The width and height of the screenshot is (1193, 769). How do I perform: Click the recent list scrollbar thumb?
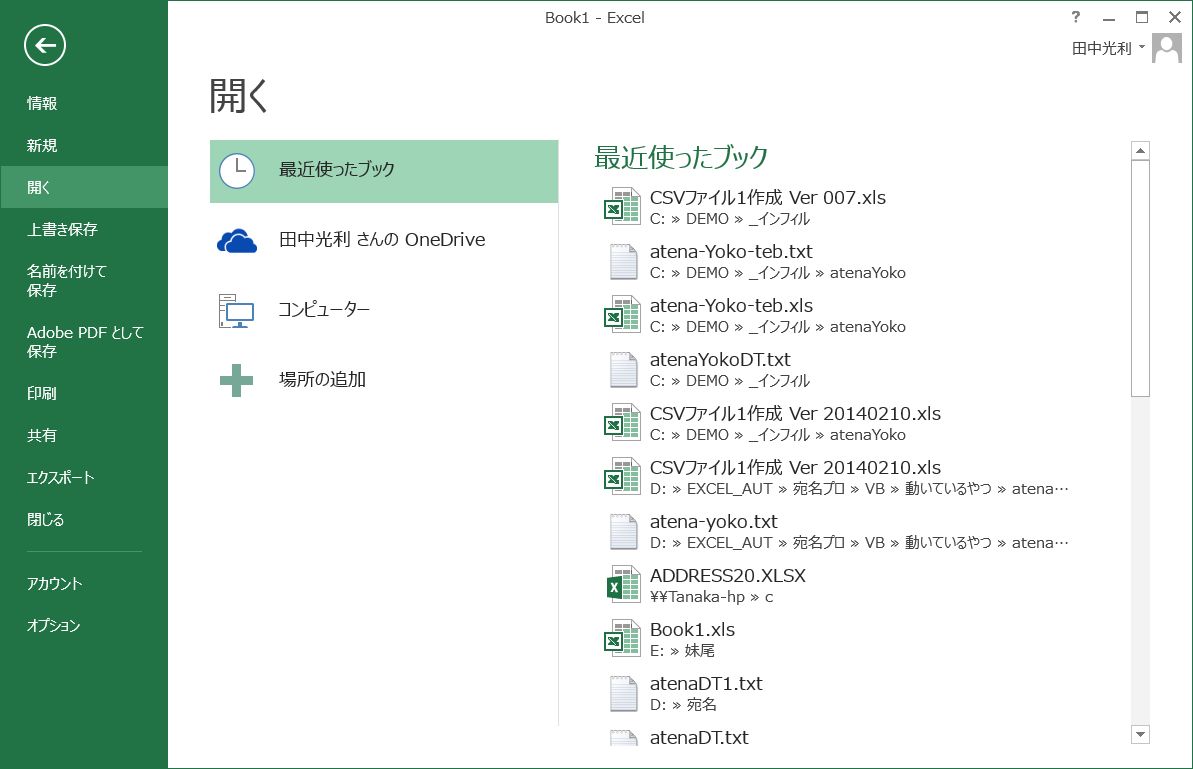pos(1140,278)
